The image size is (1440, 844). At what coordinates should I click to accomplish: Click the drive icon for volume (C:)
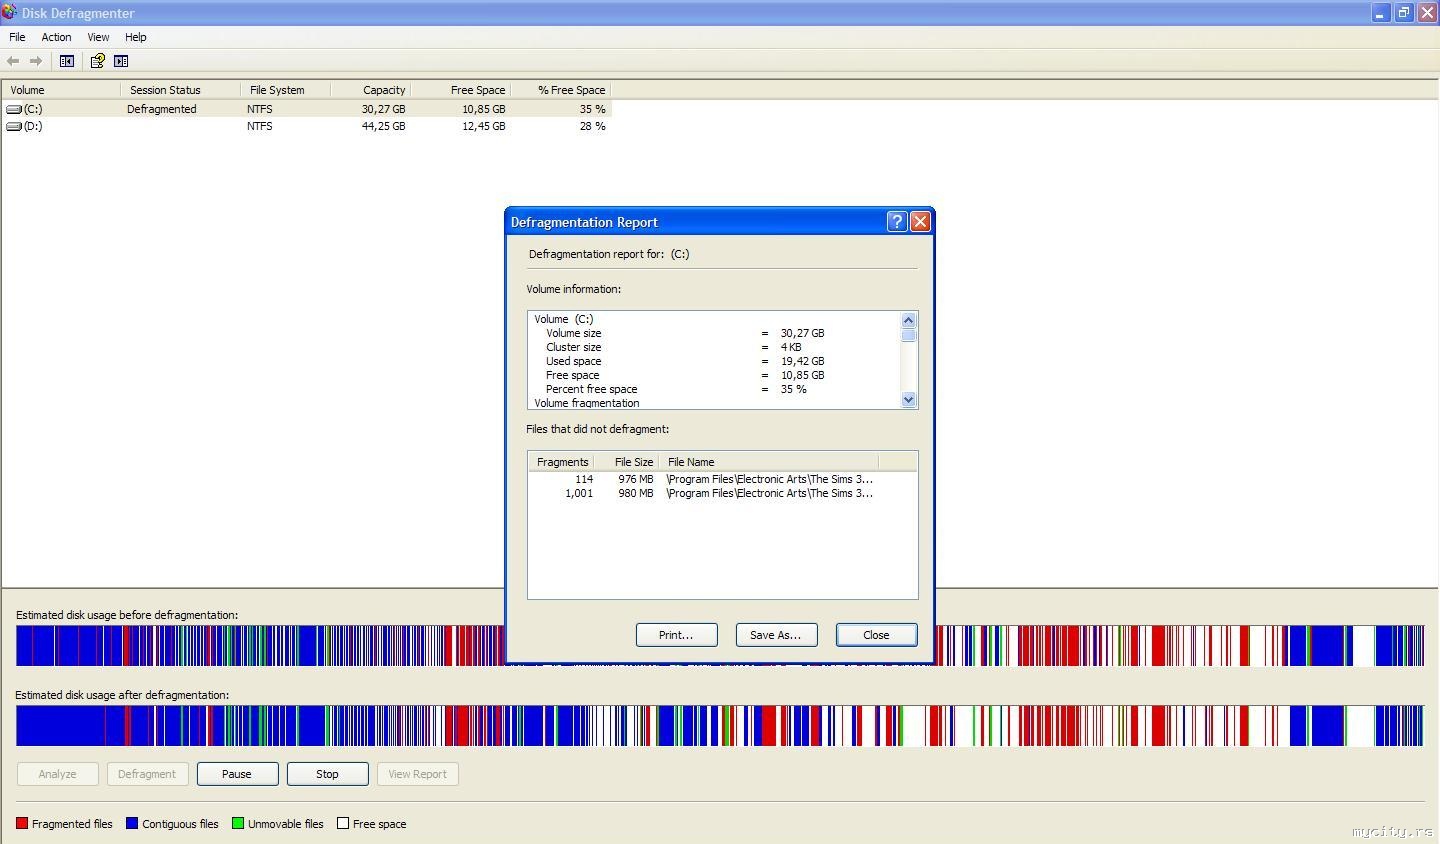point(14,109)
